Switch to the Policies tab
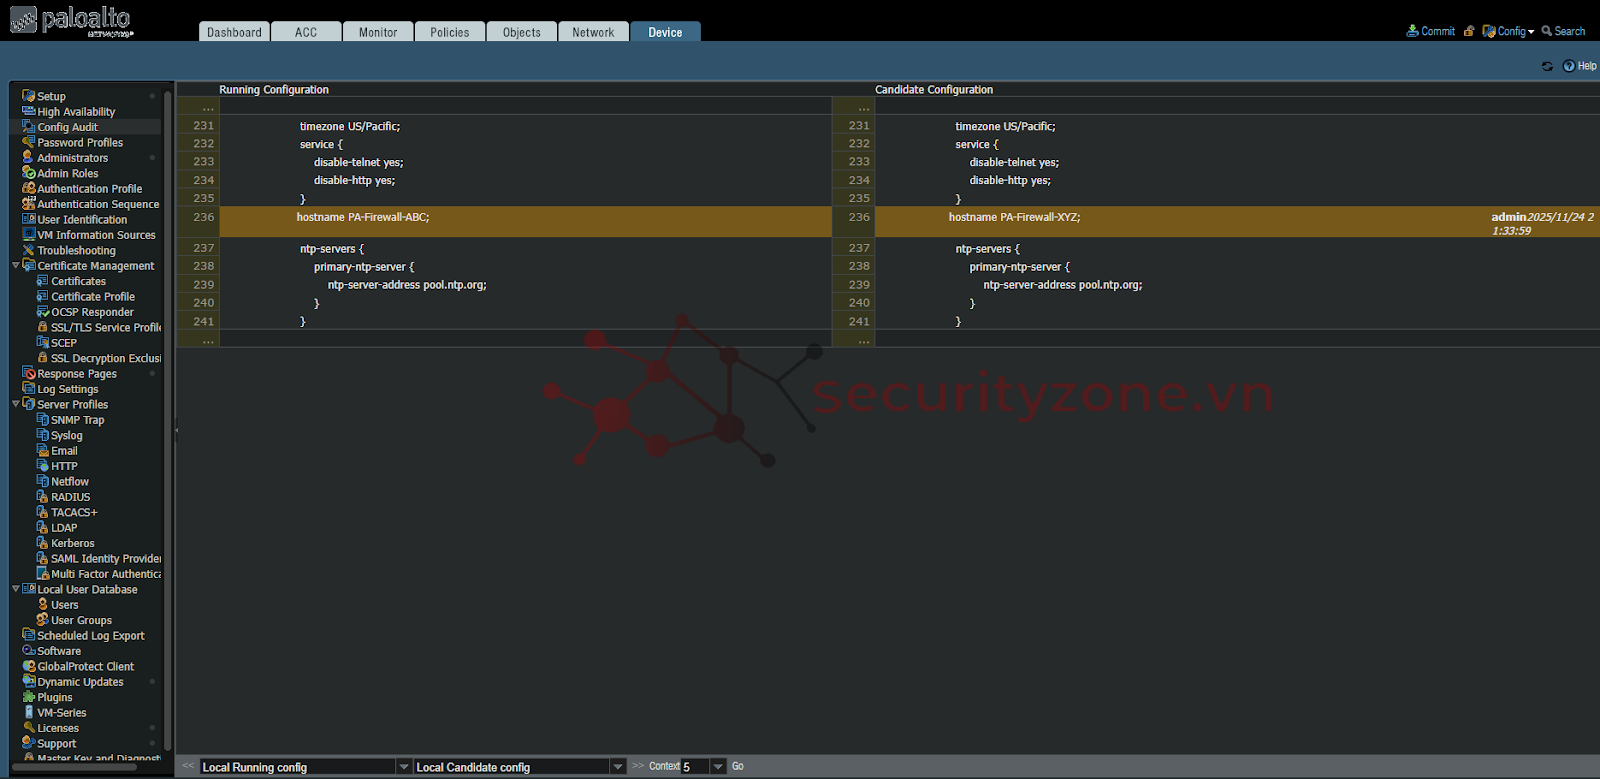This screenshot has width=1600, height=779. coord(449,32)
